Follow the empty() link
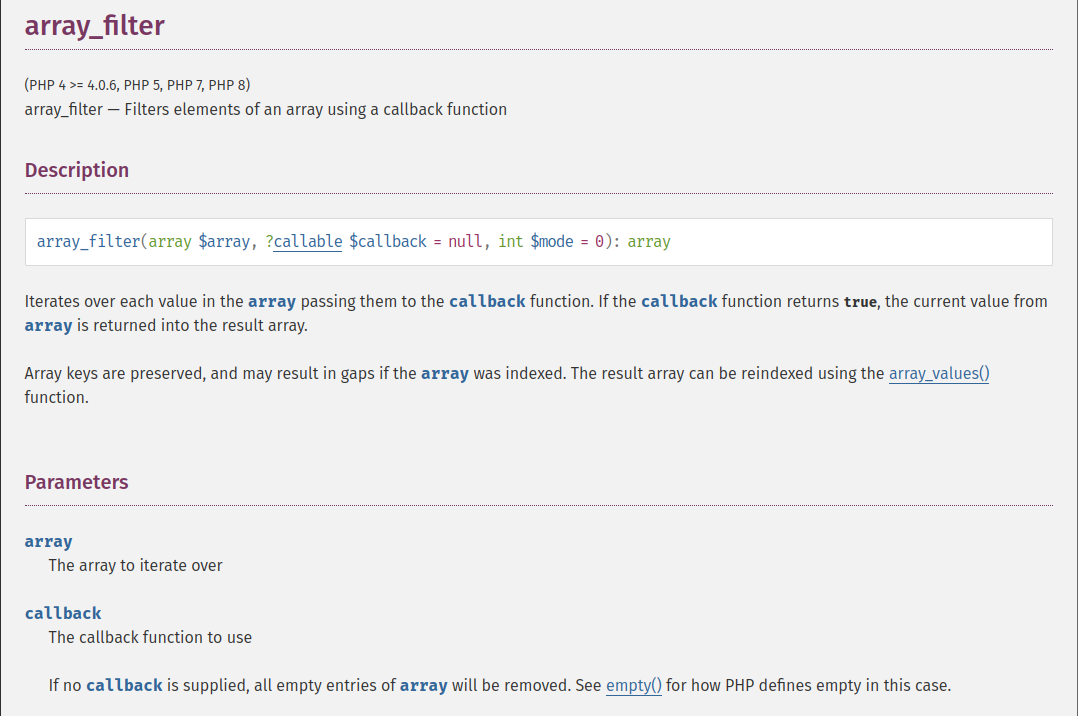Image resolution: width=1078 pixels, height=716 pixels. tap(633, 686)
